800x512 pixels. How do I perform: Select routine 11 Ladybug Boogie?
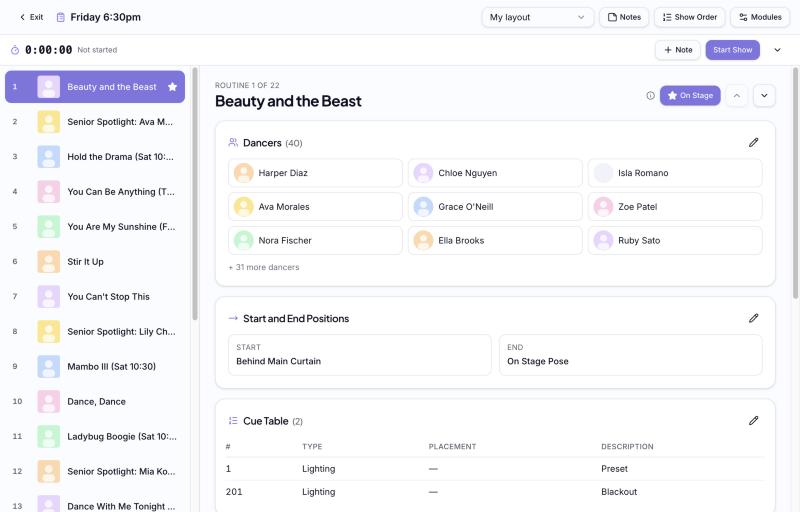point(95,437)
